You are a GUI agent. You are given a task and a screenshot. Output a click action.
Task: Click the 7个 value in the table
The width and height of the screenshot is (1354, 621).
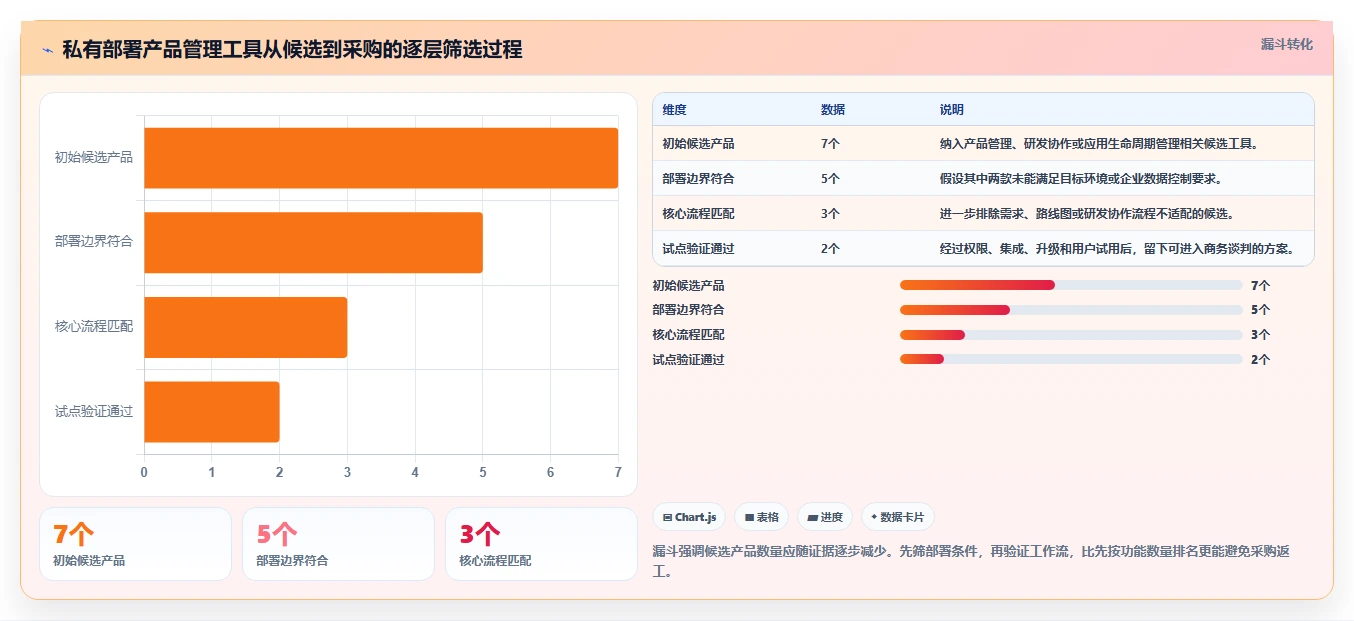(x=830, y=144)
